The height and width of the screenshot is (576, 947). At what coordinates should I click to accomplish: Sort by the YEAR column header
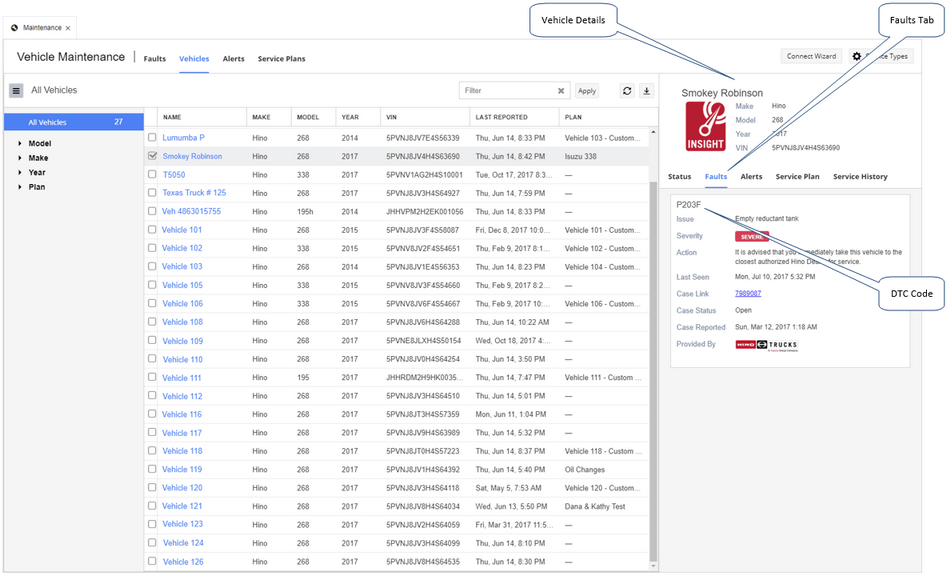(350, 117)
